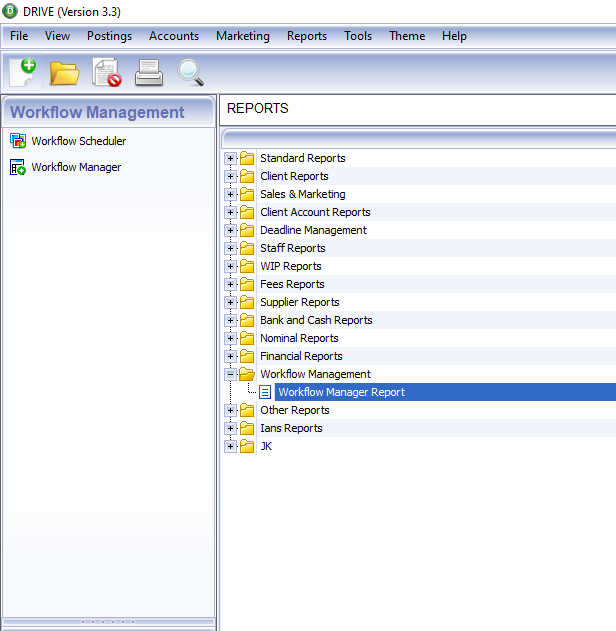Click the Deadline Management folder icon
The image size is (616, 631).
coord(247,230)
